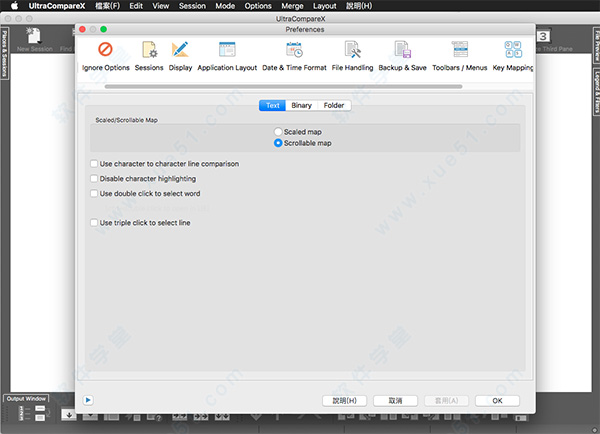Enable triple click to select line
The height and width of the screenshot is (434, 600).
94,223
